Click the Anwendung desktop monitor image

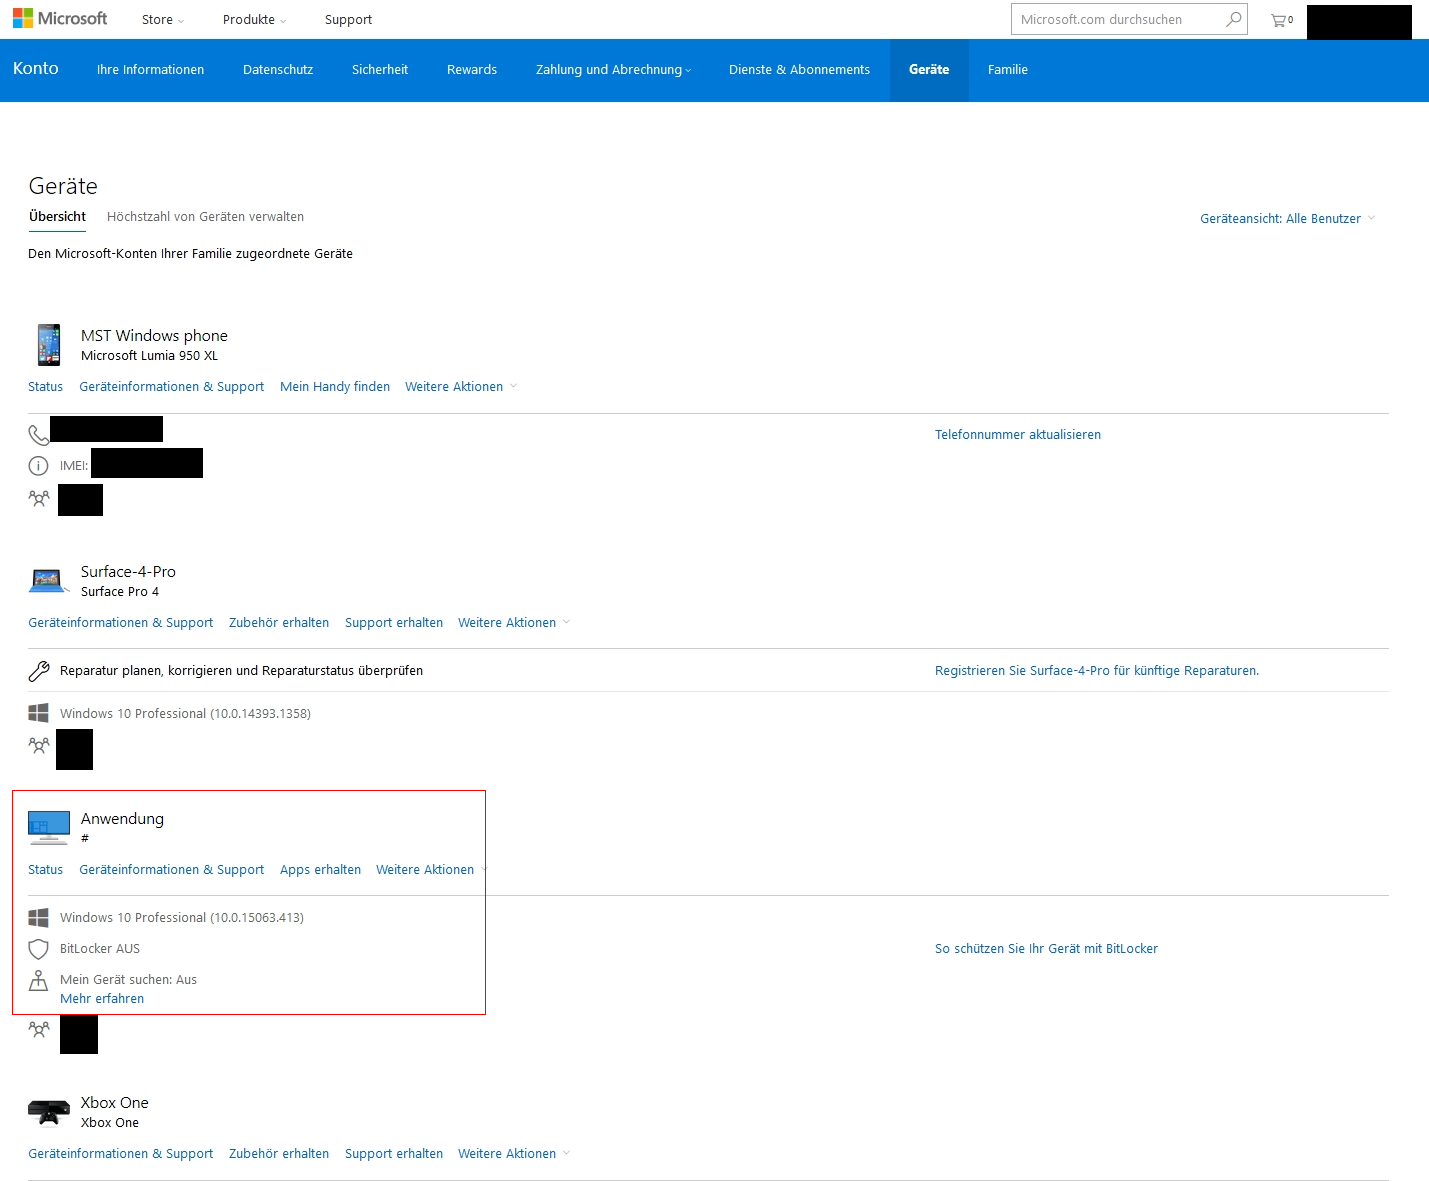(49, 827)
